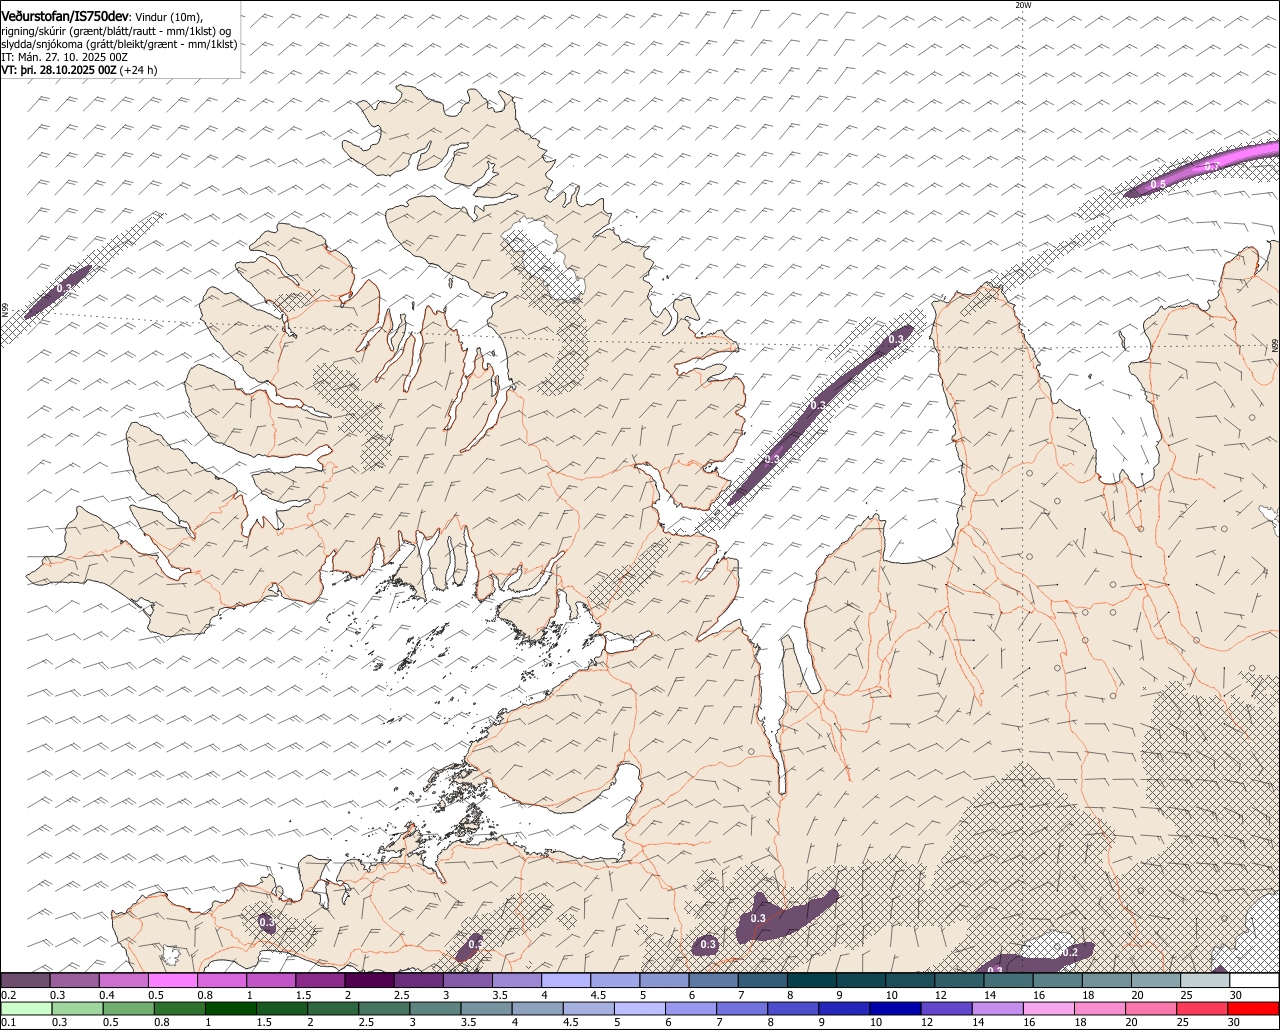Pick the 0.8 green swatch, lower legend row
Image resolution: width=1280 pixels, height=1030 pixels.
coord(179,1008)
